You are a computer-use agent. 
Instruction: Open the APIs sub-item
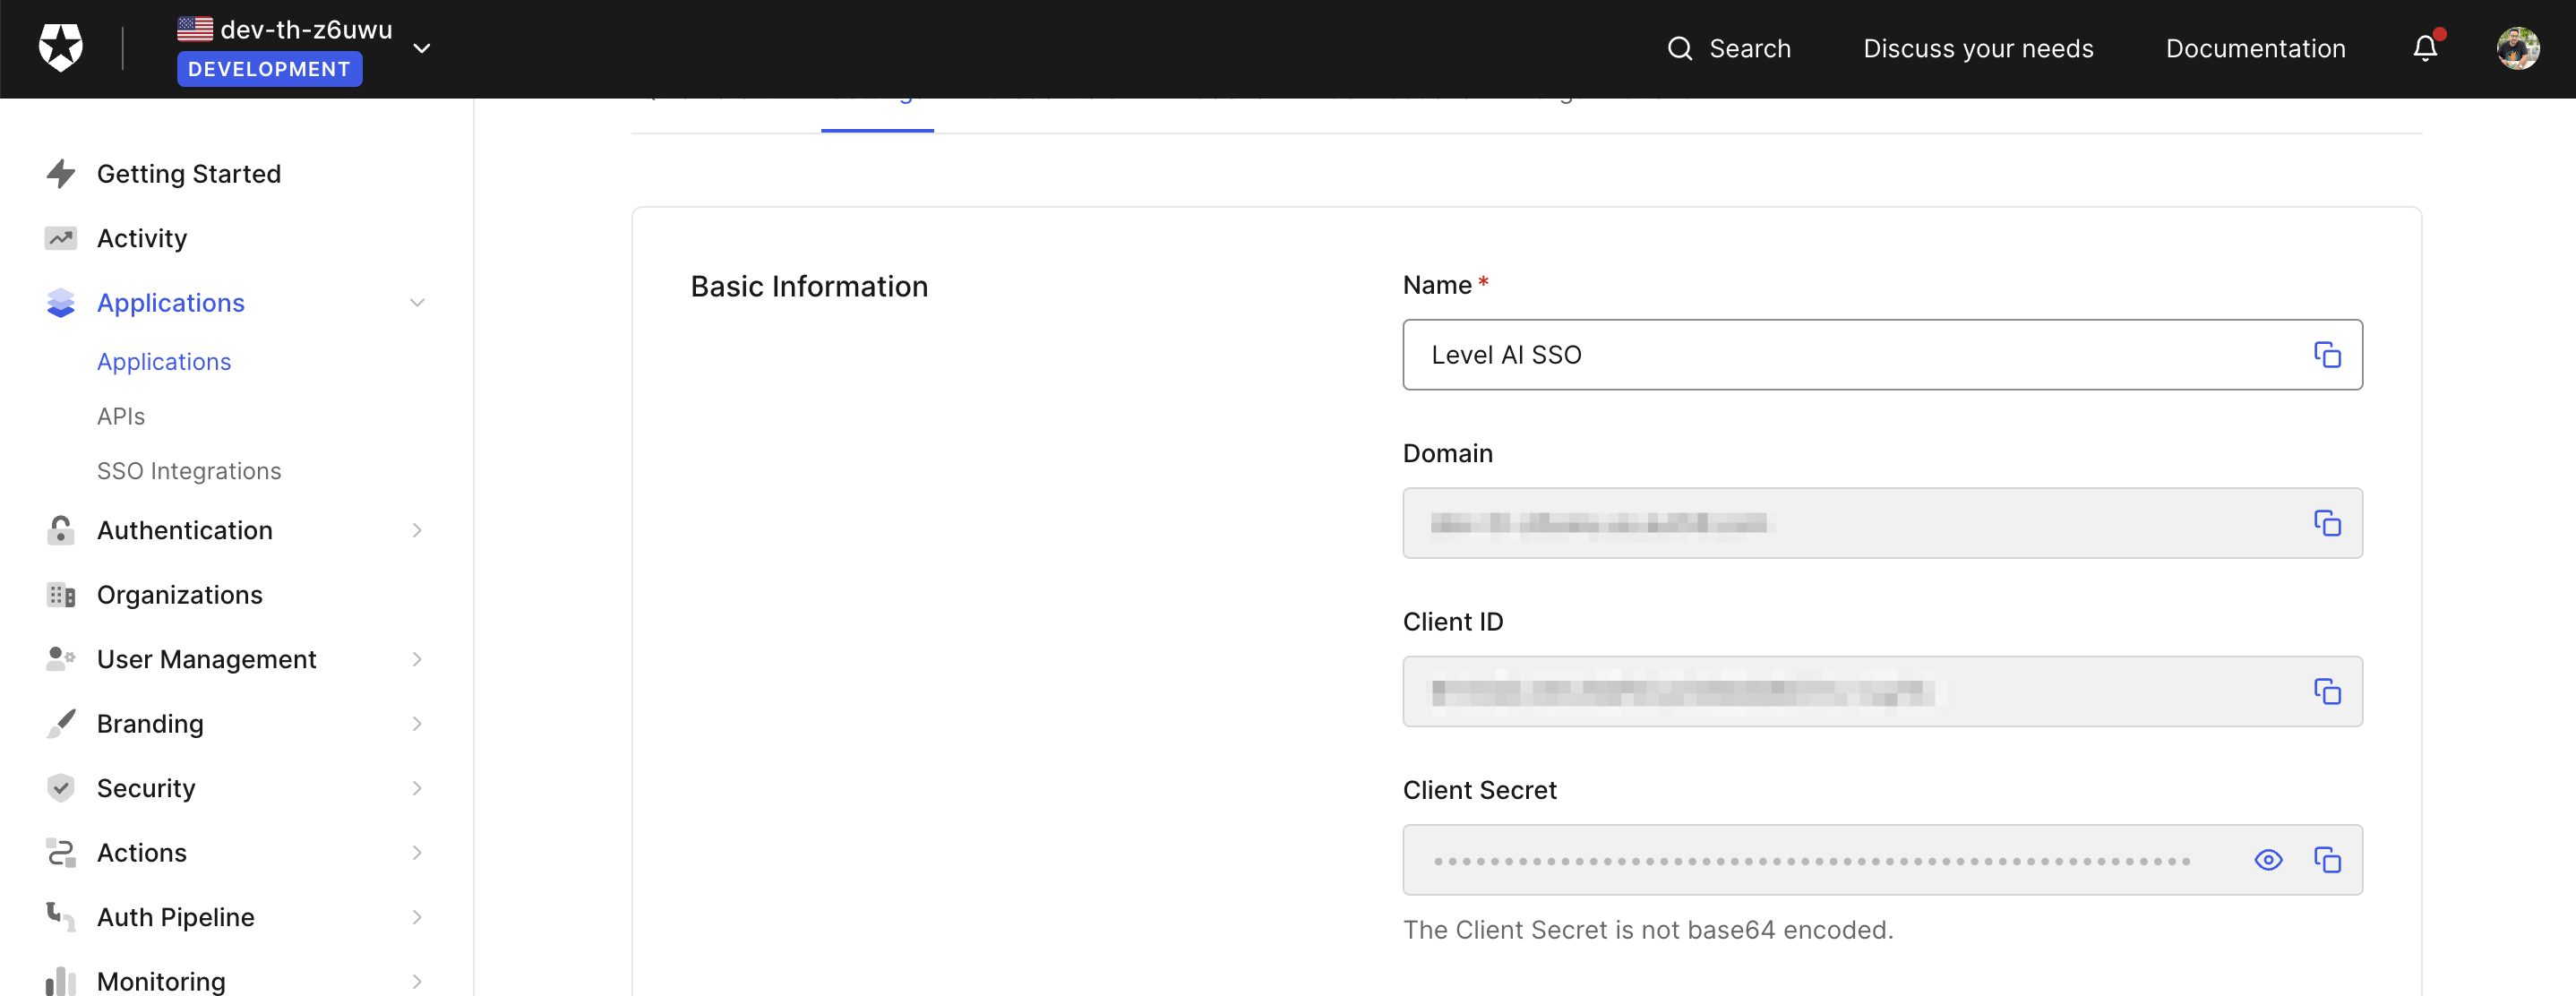tap(121, 416)
